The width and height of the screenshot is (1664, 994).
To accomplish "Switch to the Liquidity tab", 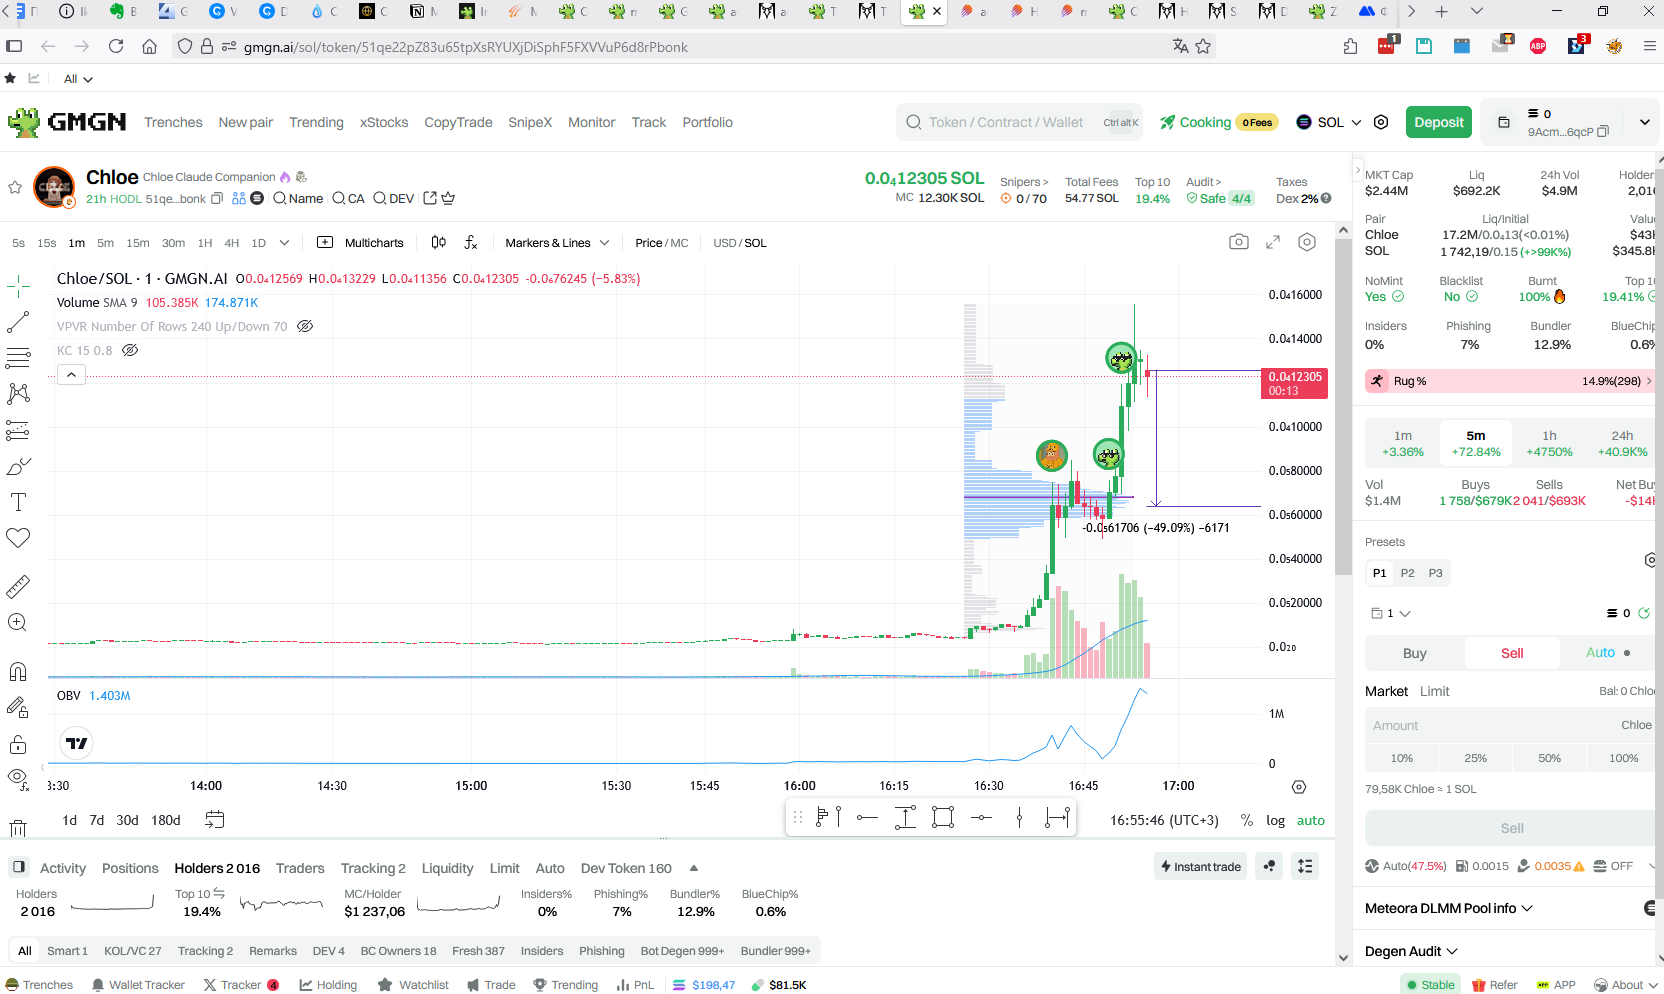I will (447, 868).
